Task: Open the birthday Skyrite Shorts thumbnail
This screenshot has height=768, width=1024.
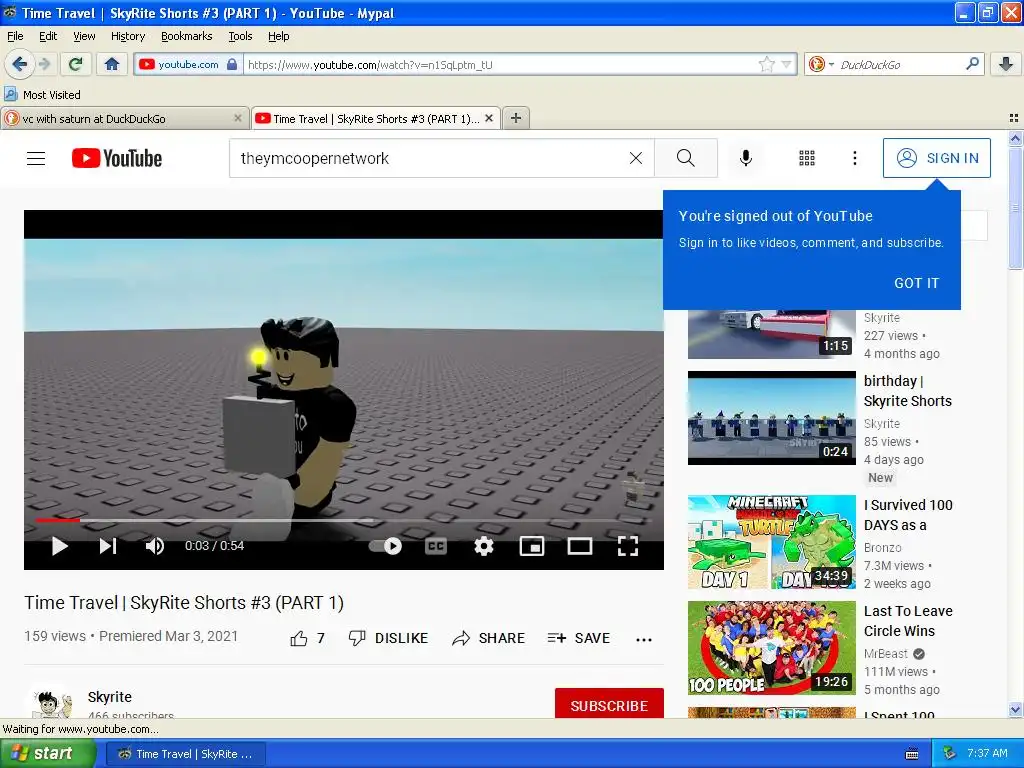Action: tap(771, 418)
